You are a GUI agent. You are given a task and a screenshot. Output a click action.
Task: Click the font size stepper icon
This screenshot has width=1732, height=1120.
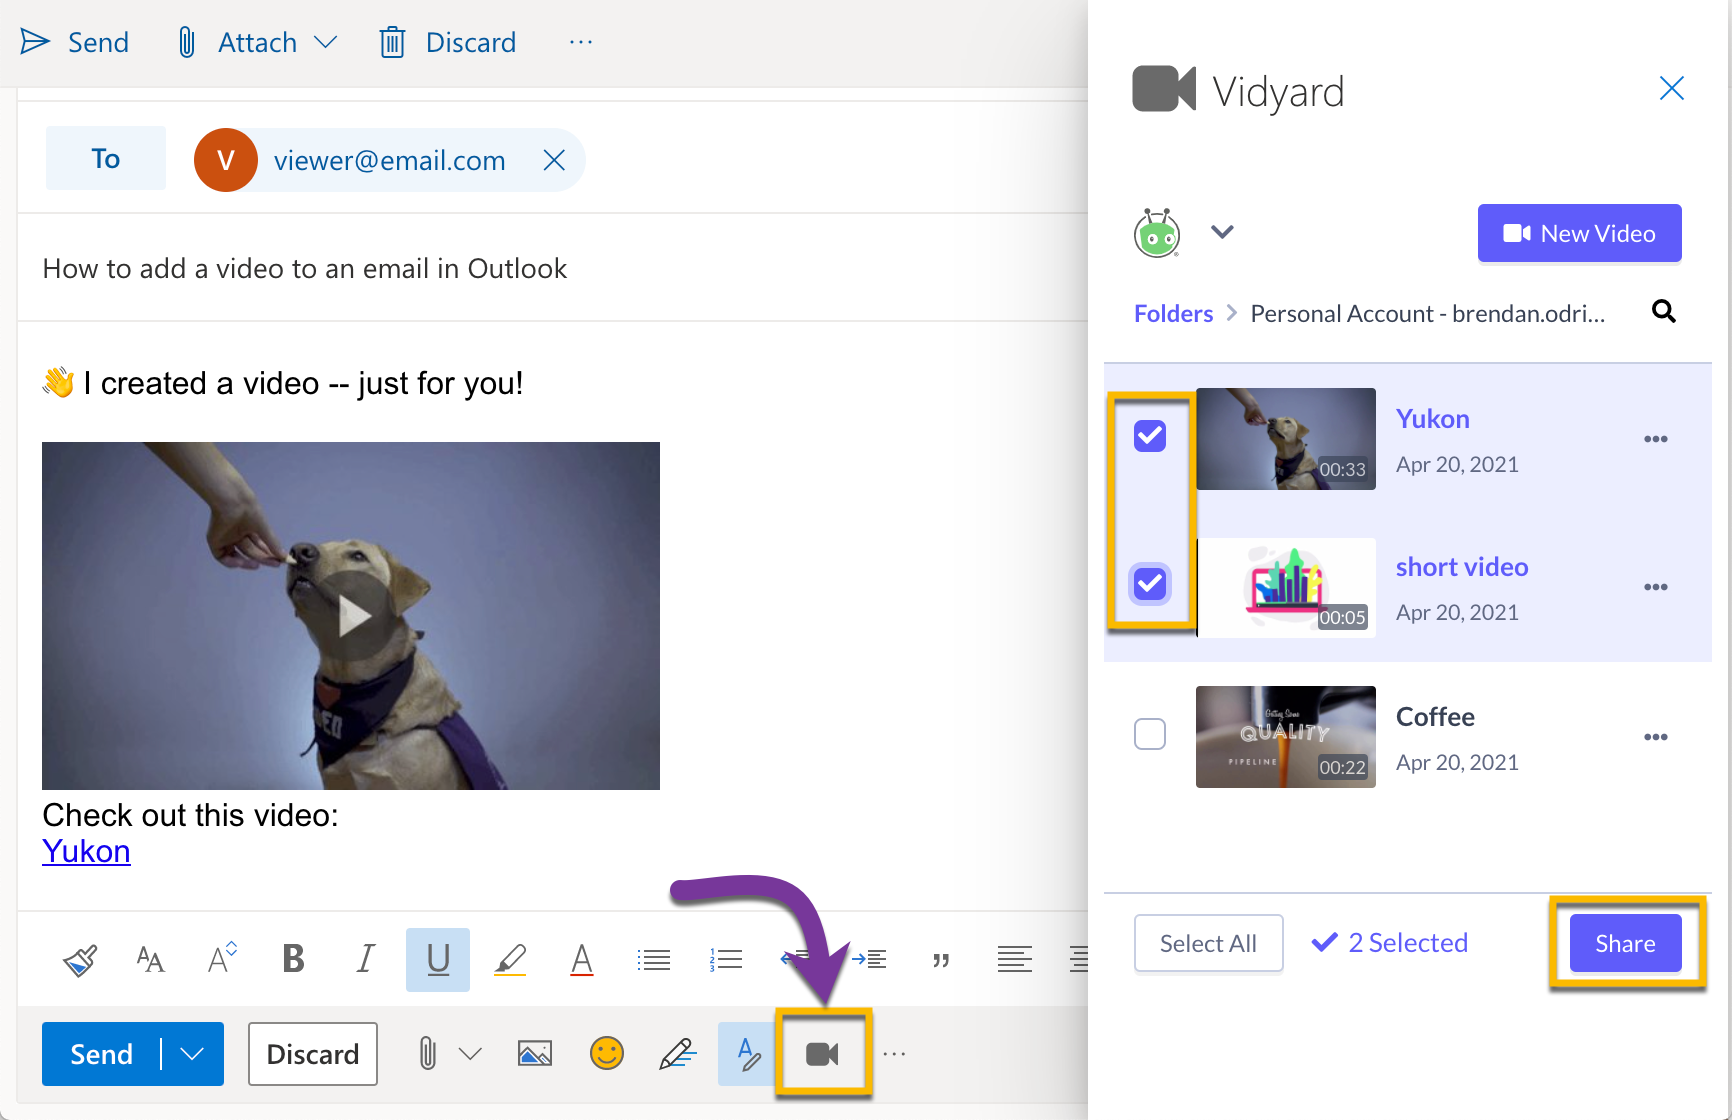pos(222,958)
